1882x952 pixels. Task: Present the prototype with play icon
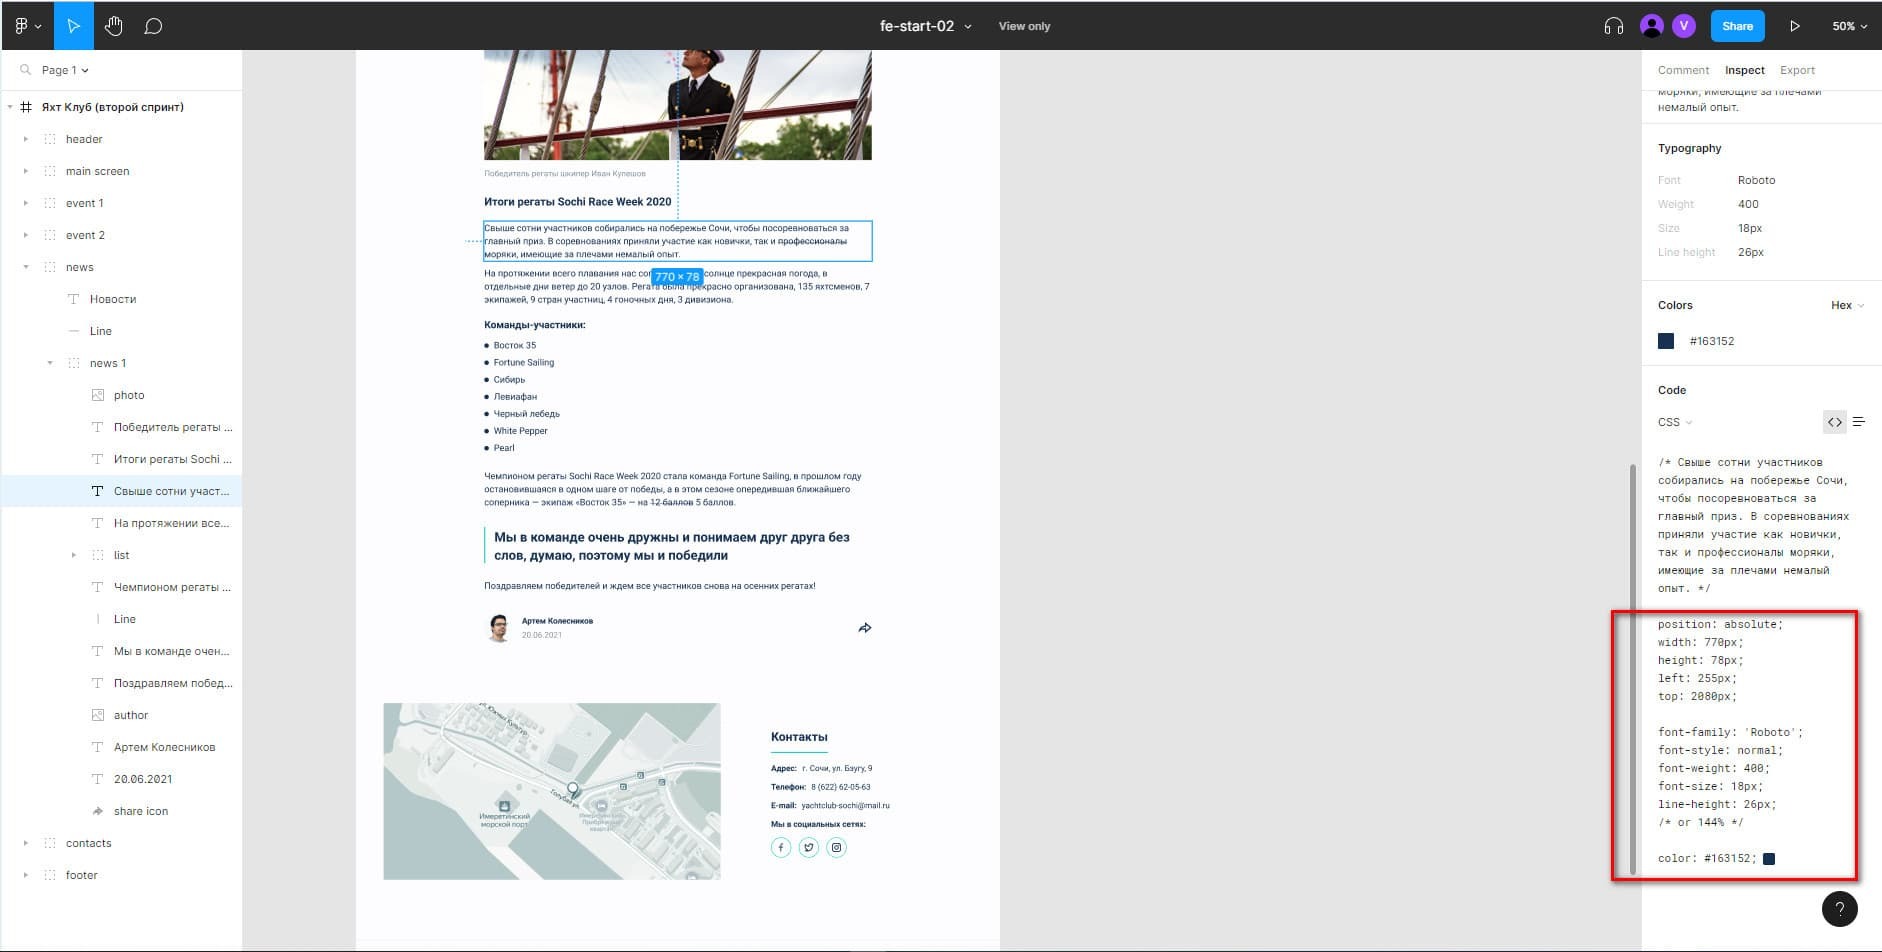point(1795,26)
